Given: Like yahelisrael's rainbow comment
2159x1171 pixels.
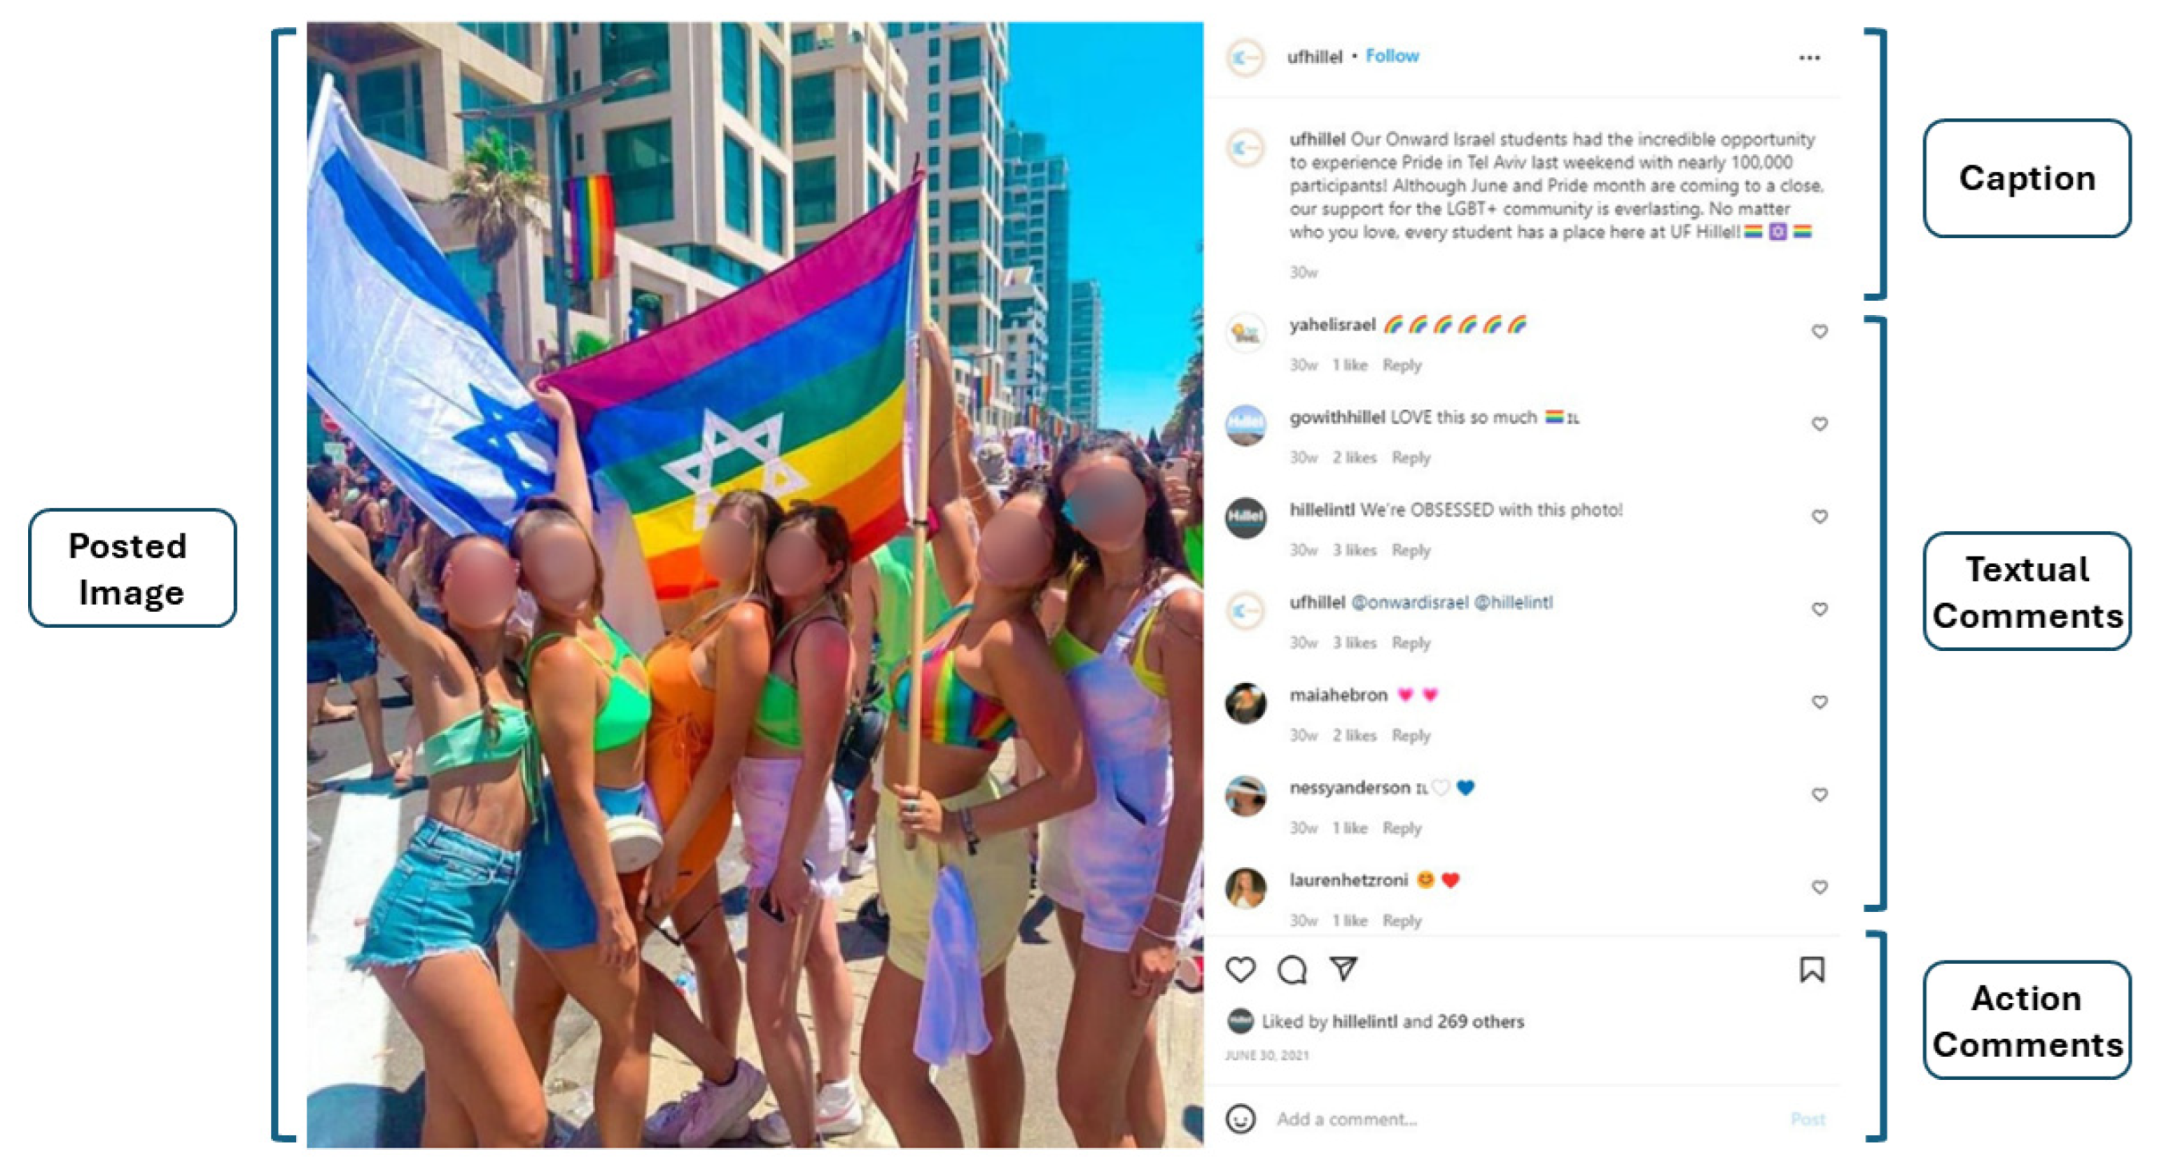Looking at the screenshot, I should pos(1819,332).
